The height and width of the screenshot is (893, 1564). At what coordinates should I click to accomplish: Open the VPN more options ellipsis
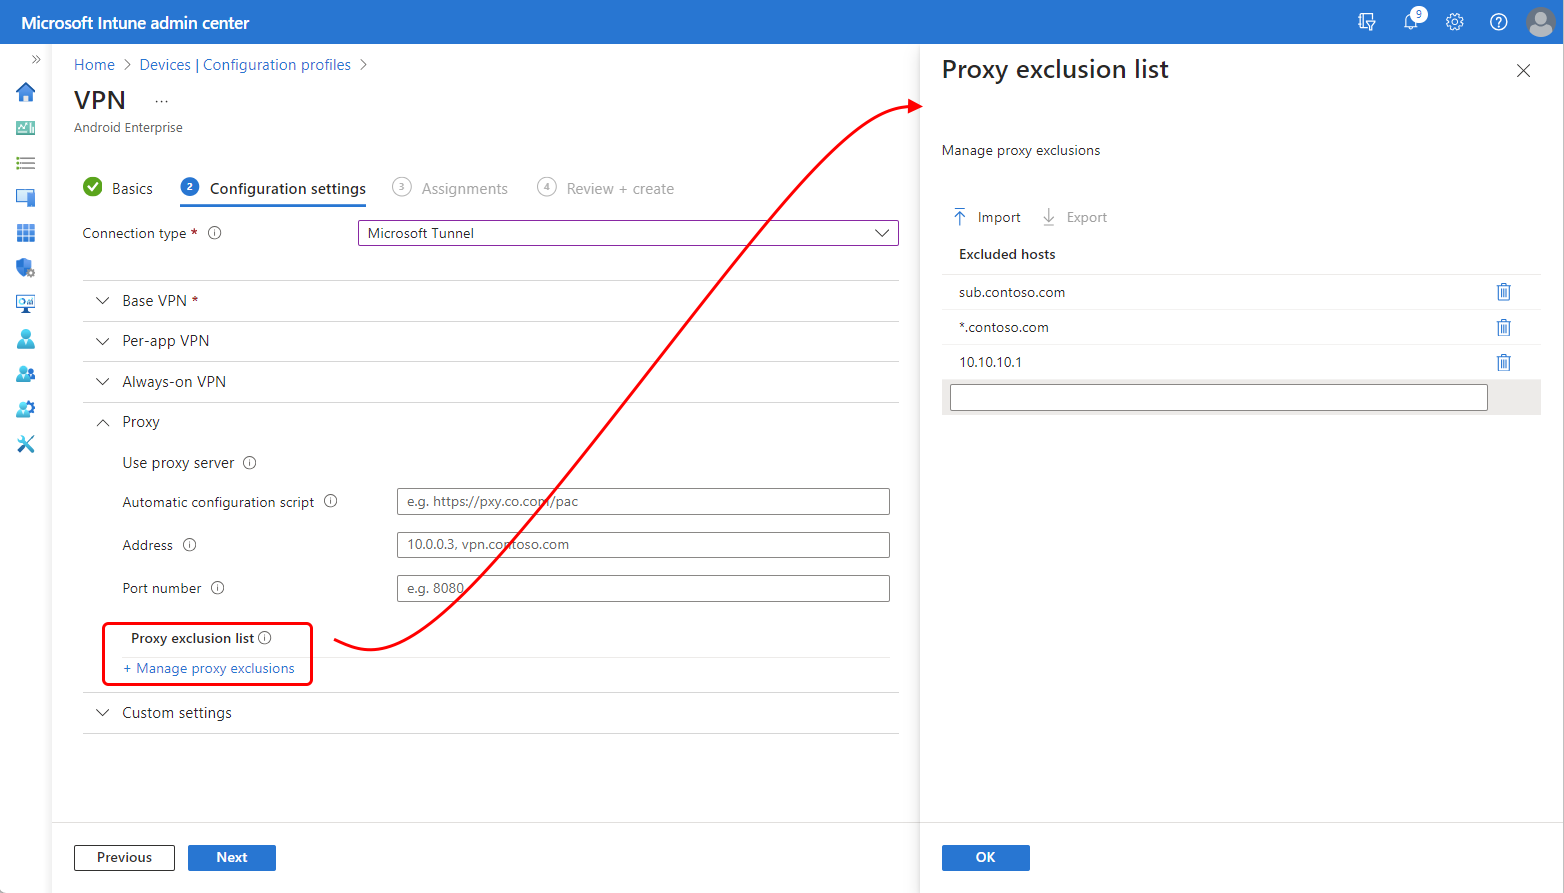162,101
